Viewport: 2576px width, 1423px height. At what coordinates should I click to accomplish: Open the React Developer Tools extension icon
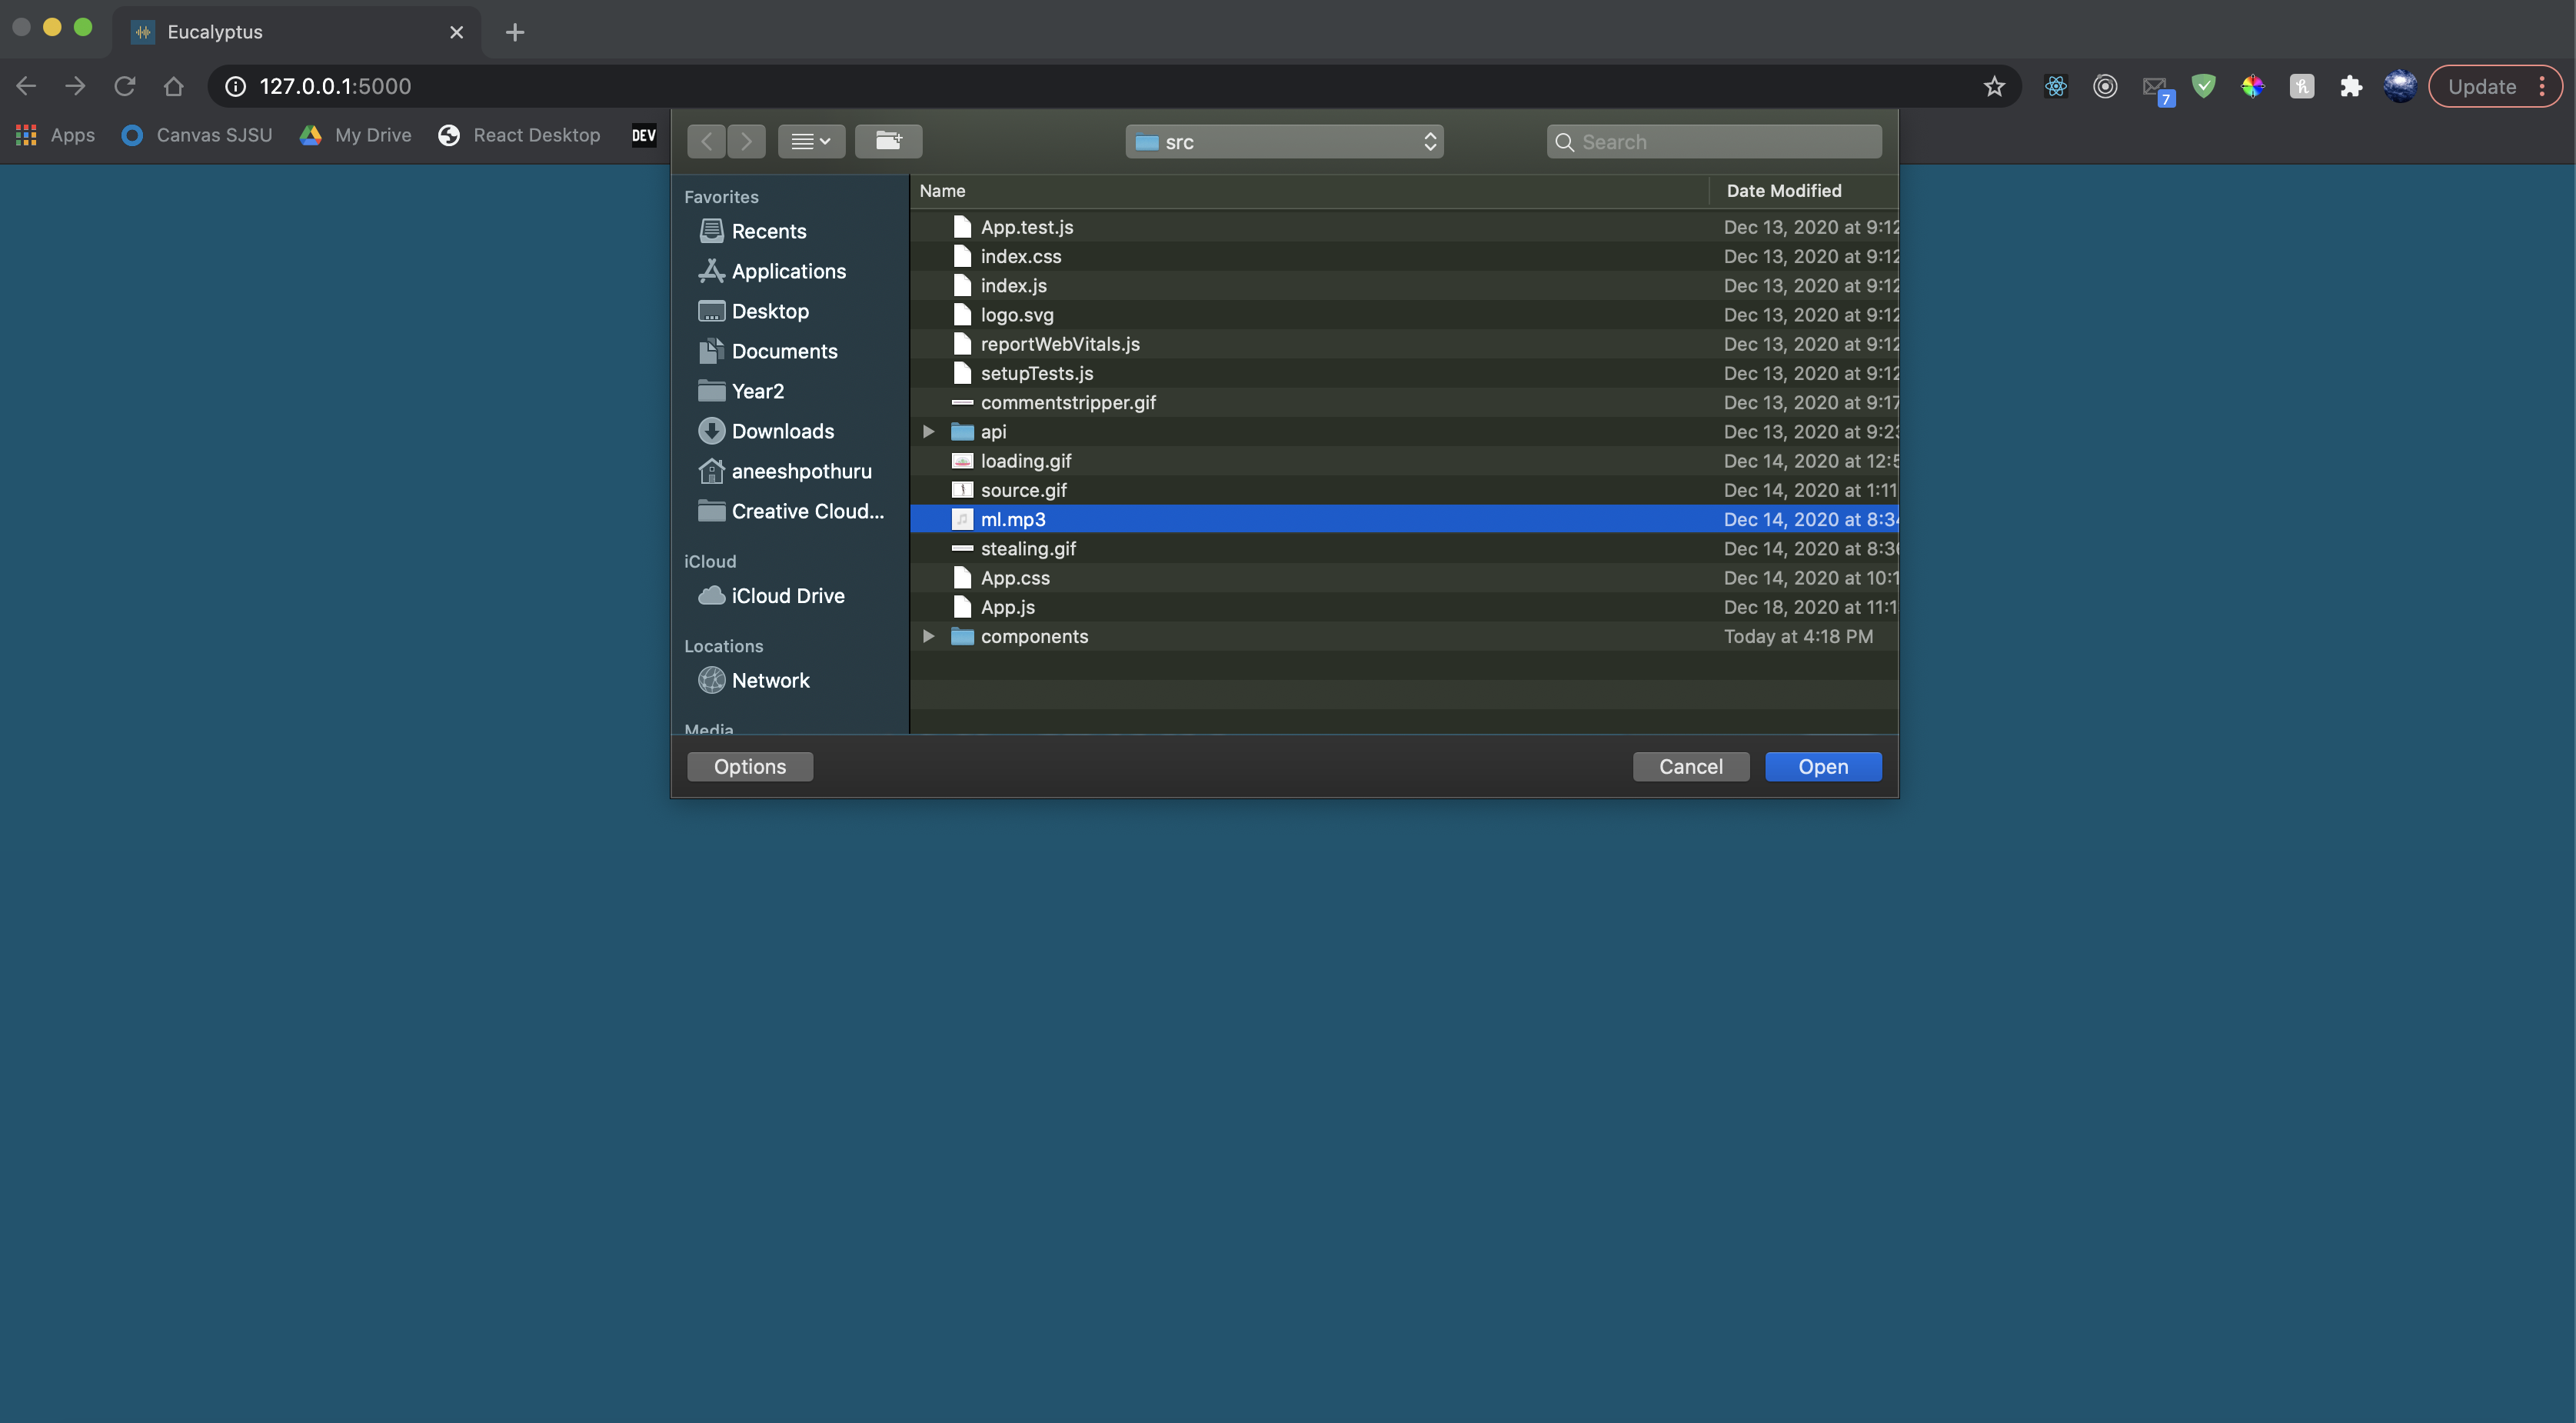(2055, 87)
